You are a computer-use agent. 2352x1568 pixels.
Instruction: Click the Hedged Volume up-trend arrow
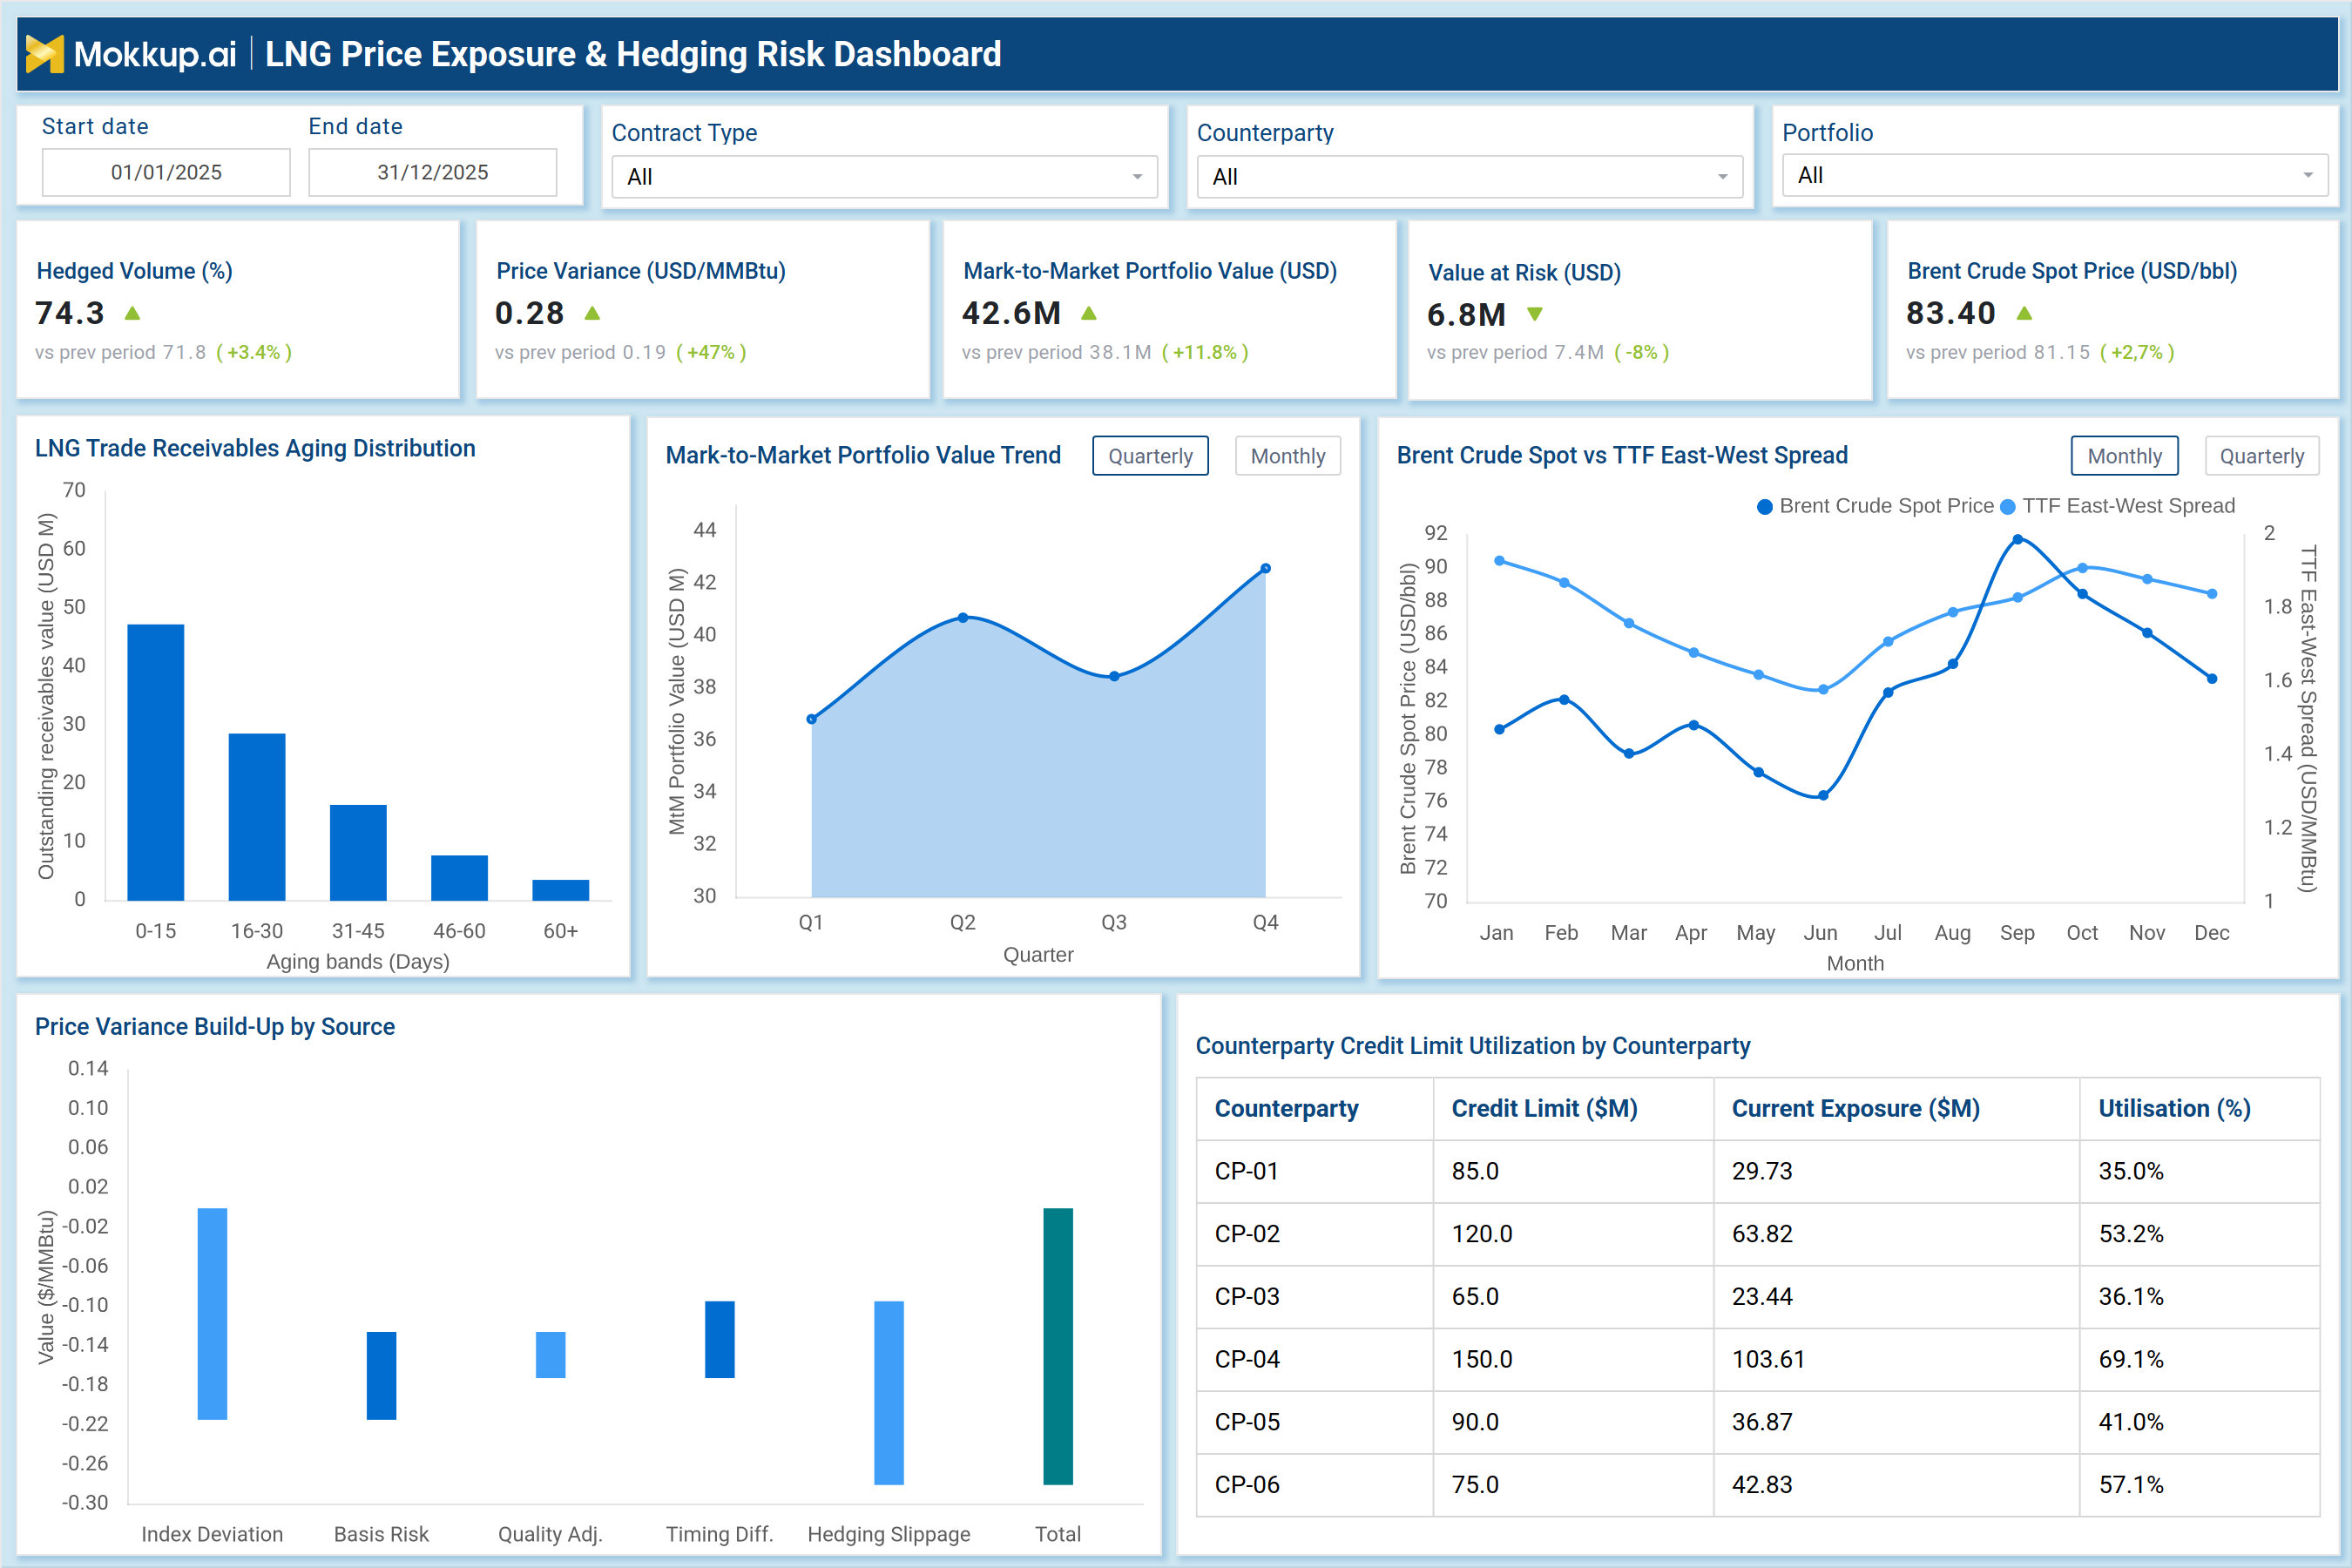132,314
